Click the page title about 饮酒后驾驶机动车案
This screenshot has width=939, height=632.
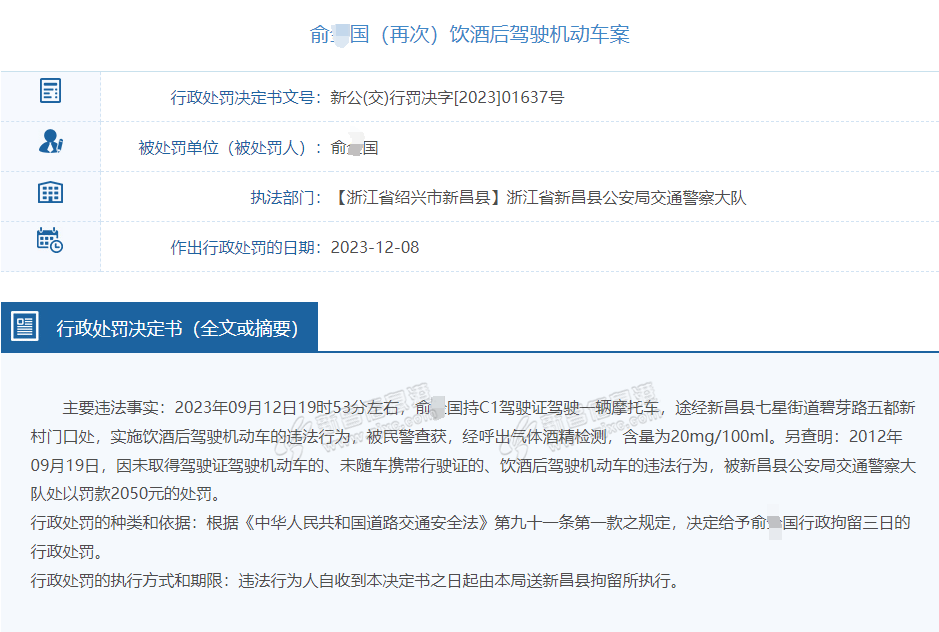469,34
